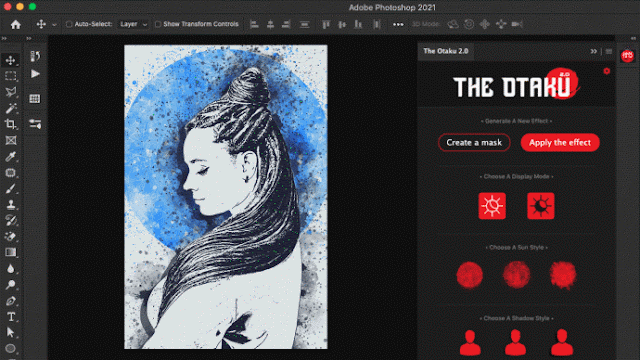Screen dimensions: 640x360
Task: Click the 3D roll camera icon
Action: (469, 24)
